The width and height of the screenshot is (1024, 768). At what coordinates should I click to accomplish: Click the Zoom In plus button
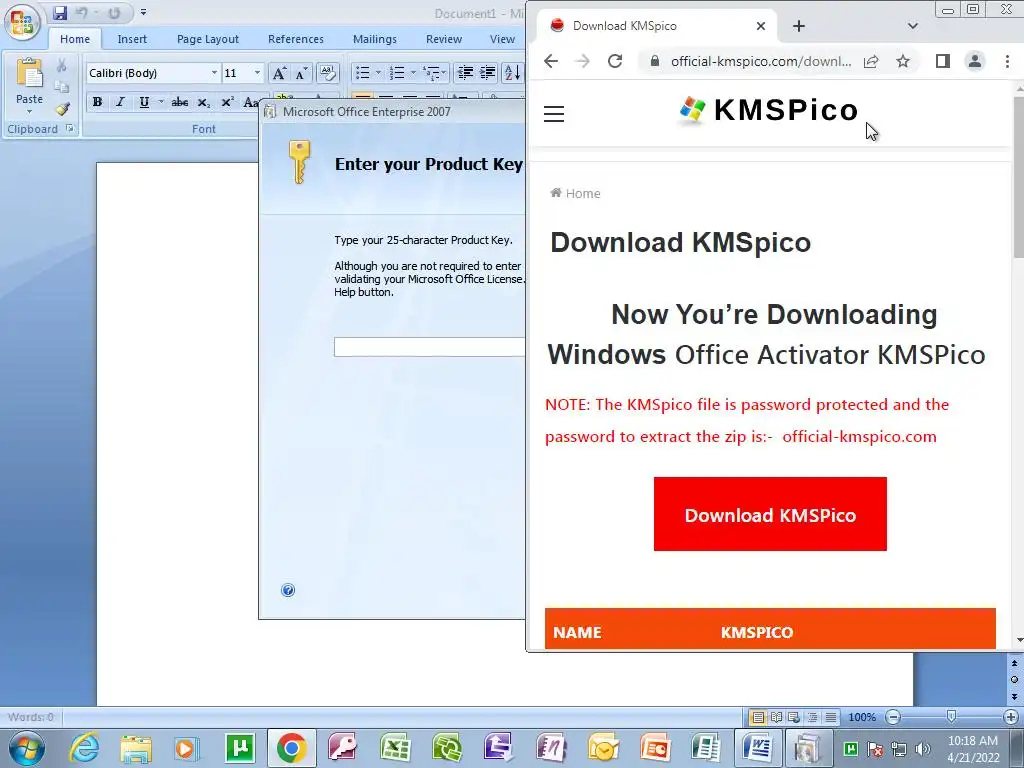coord(1011,717)
